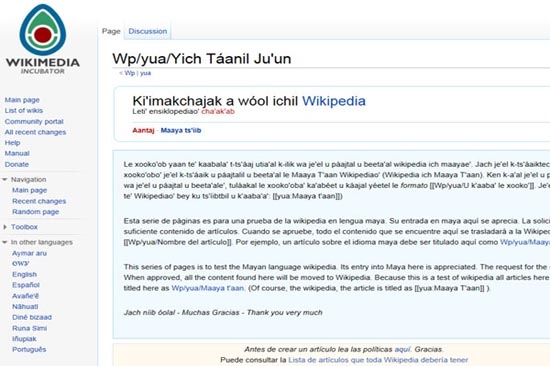
Task: Collapse the Navigation section arrow
Action: coord(5,180)
